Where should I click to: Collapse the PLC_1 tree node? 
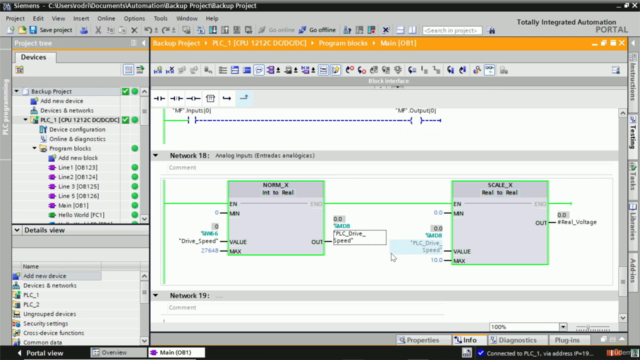tap(26, 120)
